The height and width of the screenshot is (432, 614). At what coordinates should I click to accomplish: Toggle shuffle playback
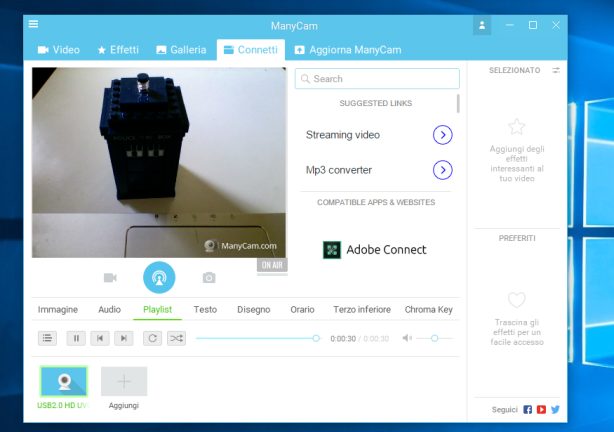(x=176, y=338)
